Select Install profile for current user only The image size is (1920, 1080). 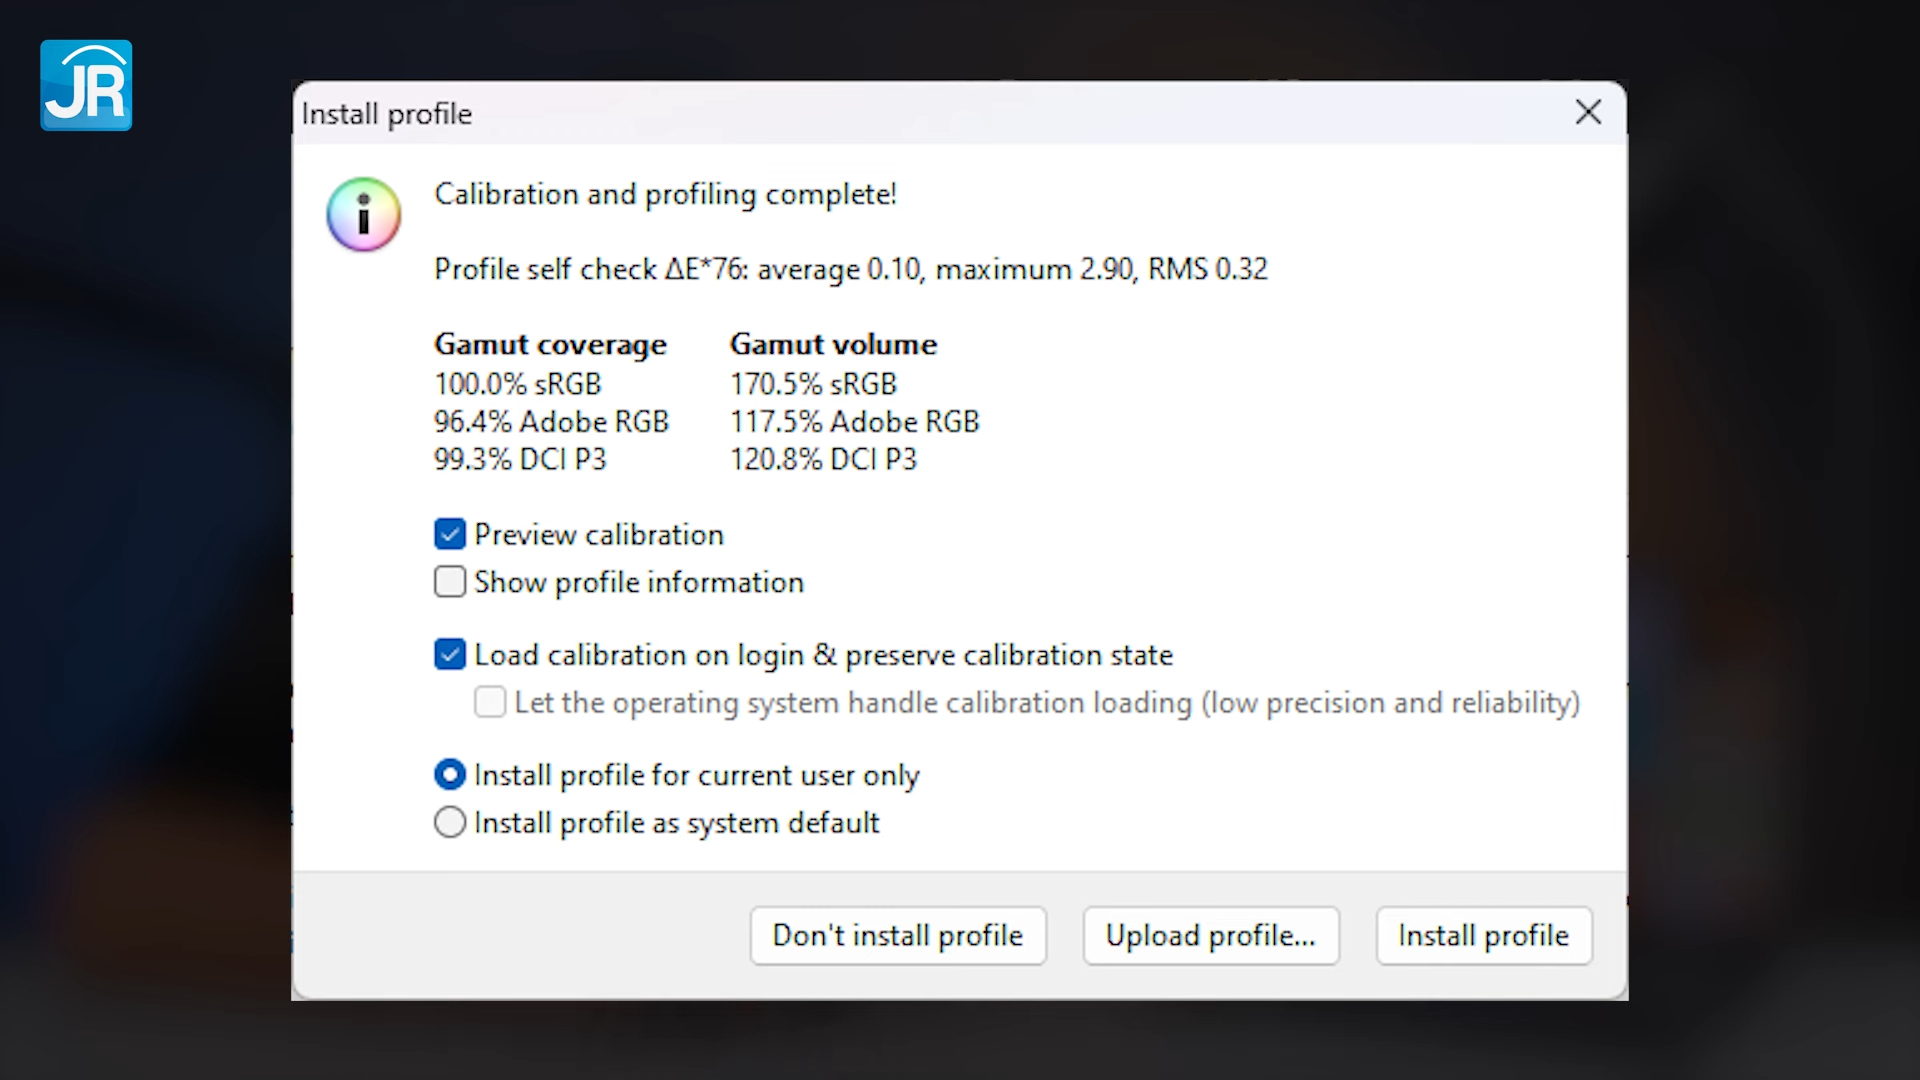tap(450, 774)
